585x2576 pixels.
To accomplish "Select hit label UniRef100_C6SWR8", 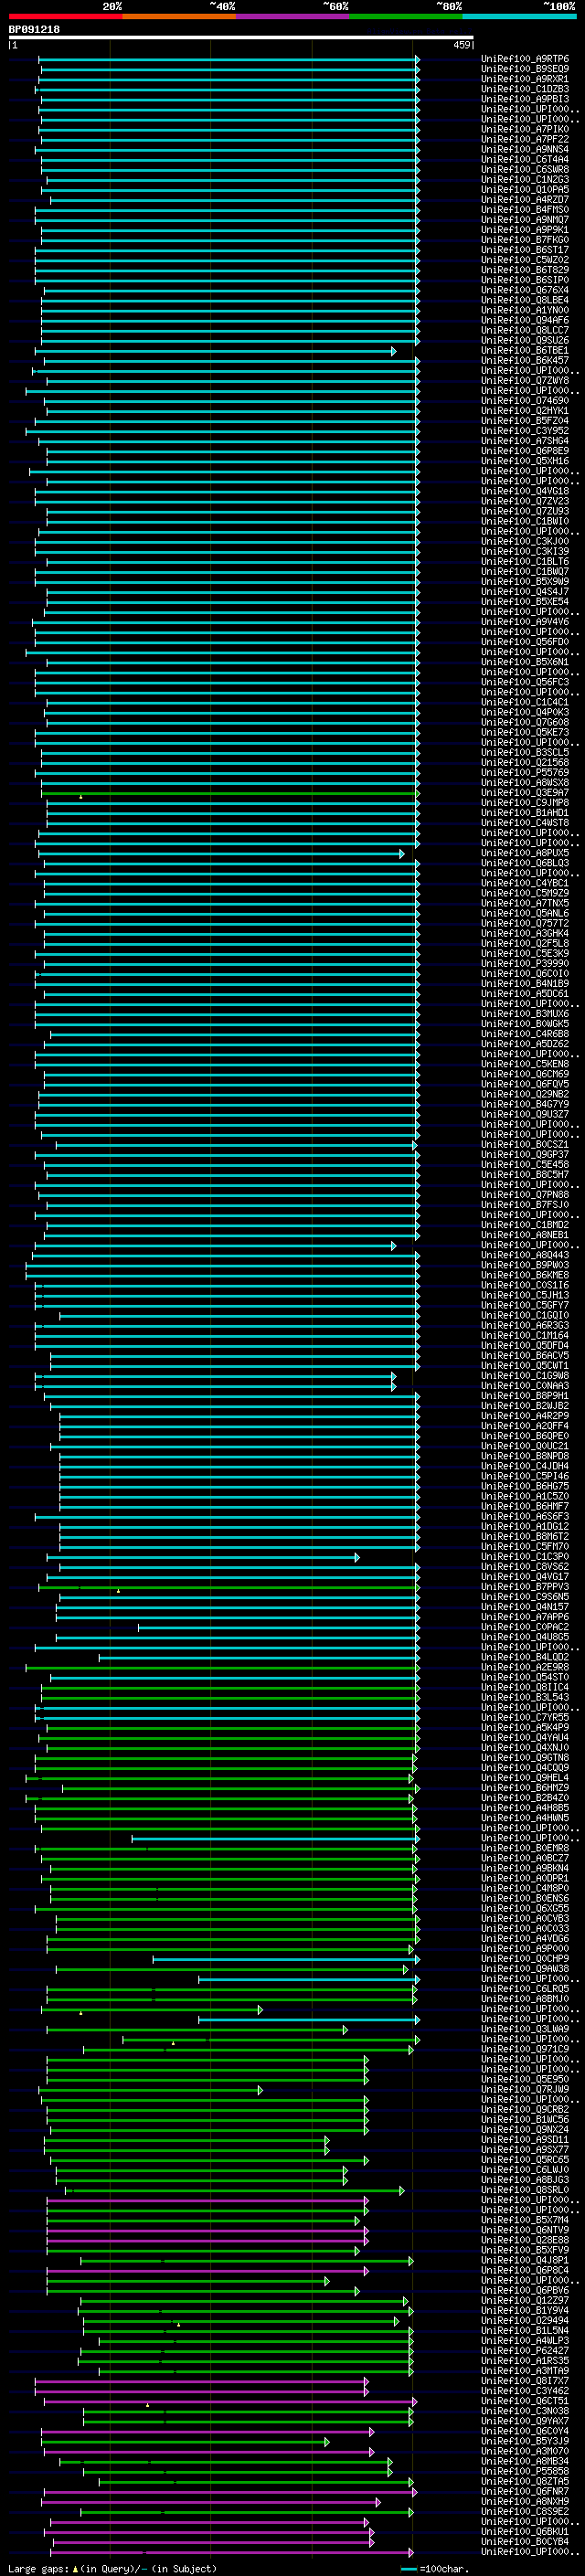I will pos(525,169).
